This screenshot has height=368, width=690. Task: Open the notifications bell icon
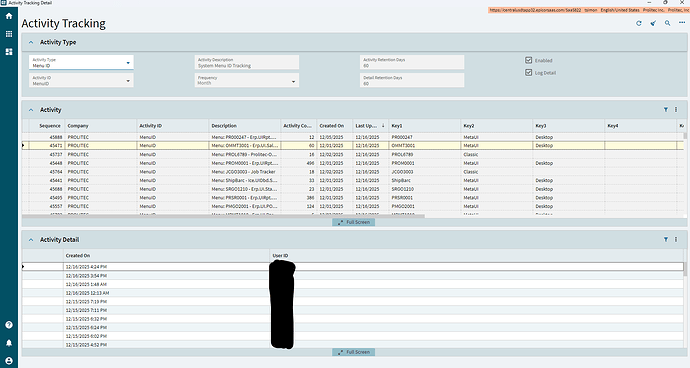coord(9,343)
